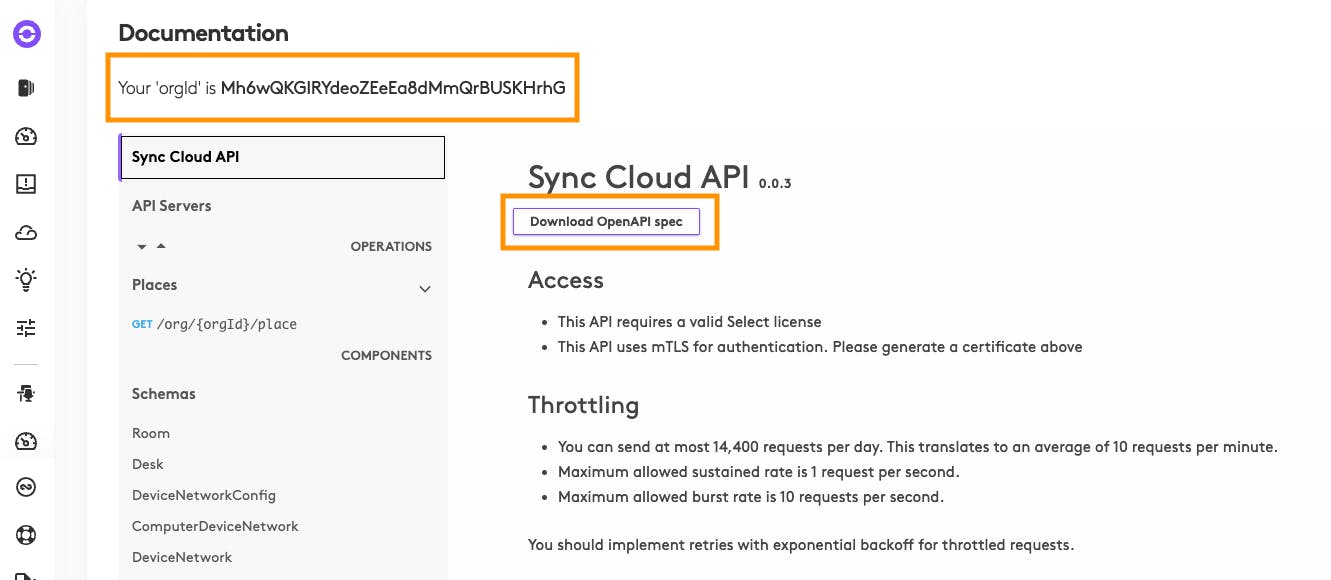The width and height of the screenshot is (1331, 580).
Task: Open the lifebuoy support icon
Action: coord(27,535)
